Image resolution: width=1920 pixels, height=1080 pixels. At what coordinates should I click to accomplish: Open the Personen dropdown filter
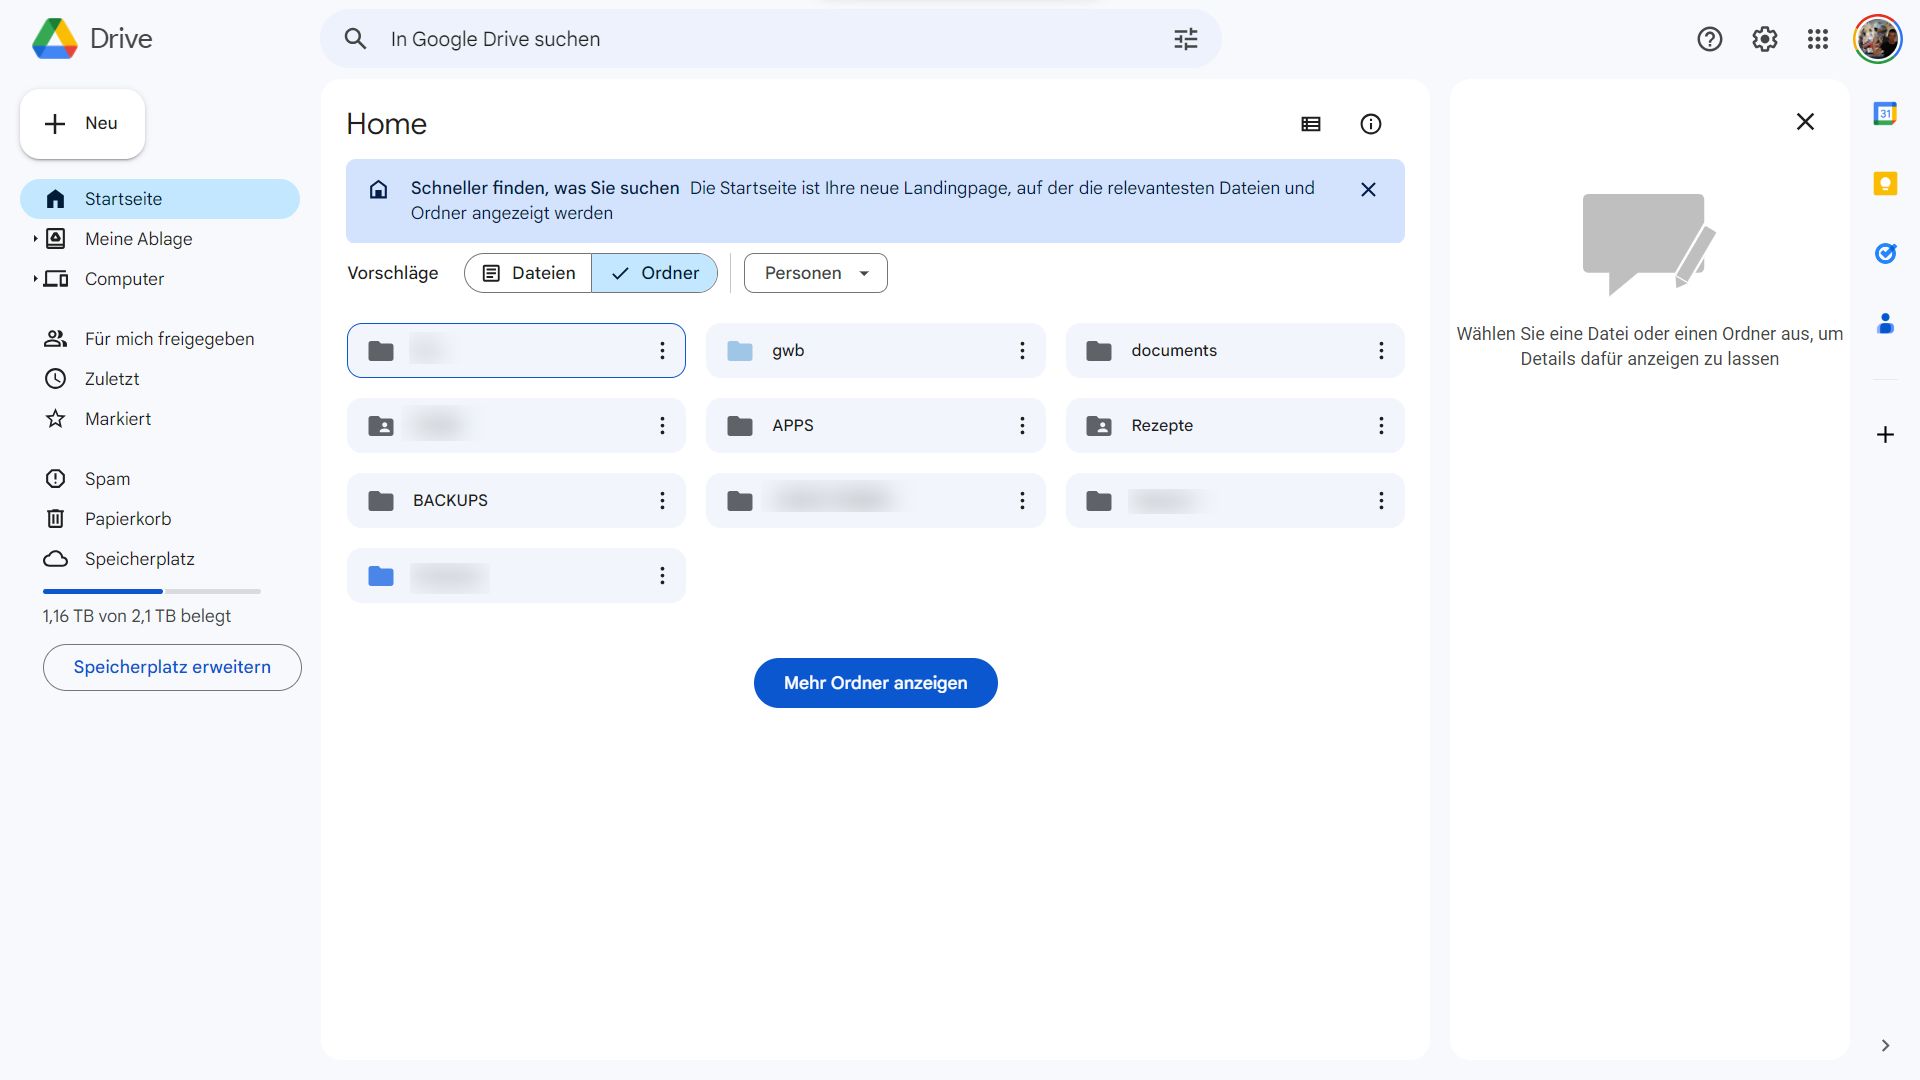coord(815,273)
